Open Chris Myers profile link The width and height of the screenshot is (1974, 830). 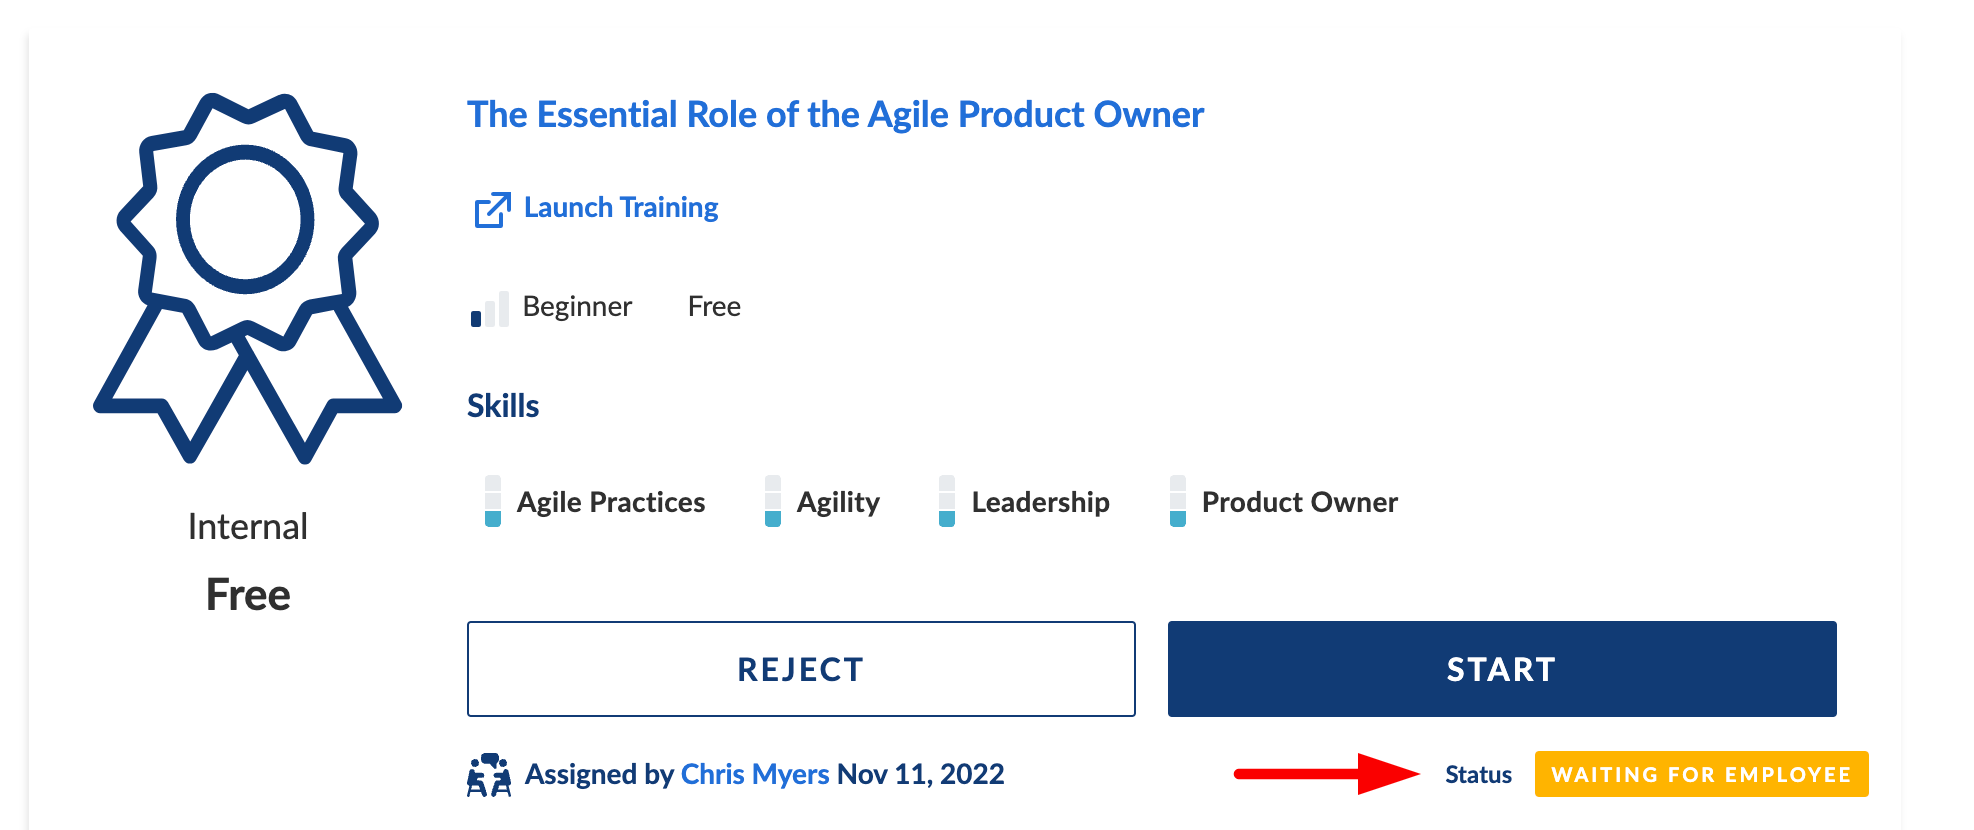755,774
